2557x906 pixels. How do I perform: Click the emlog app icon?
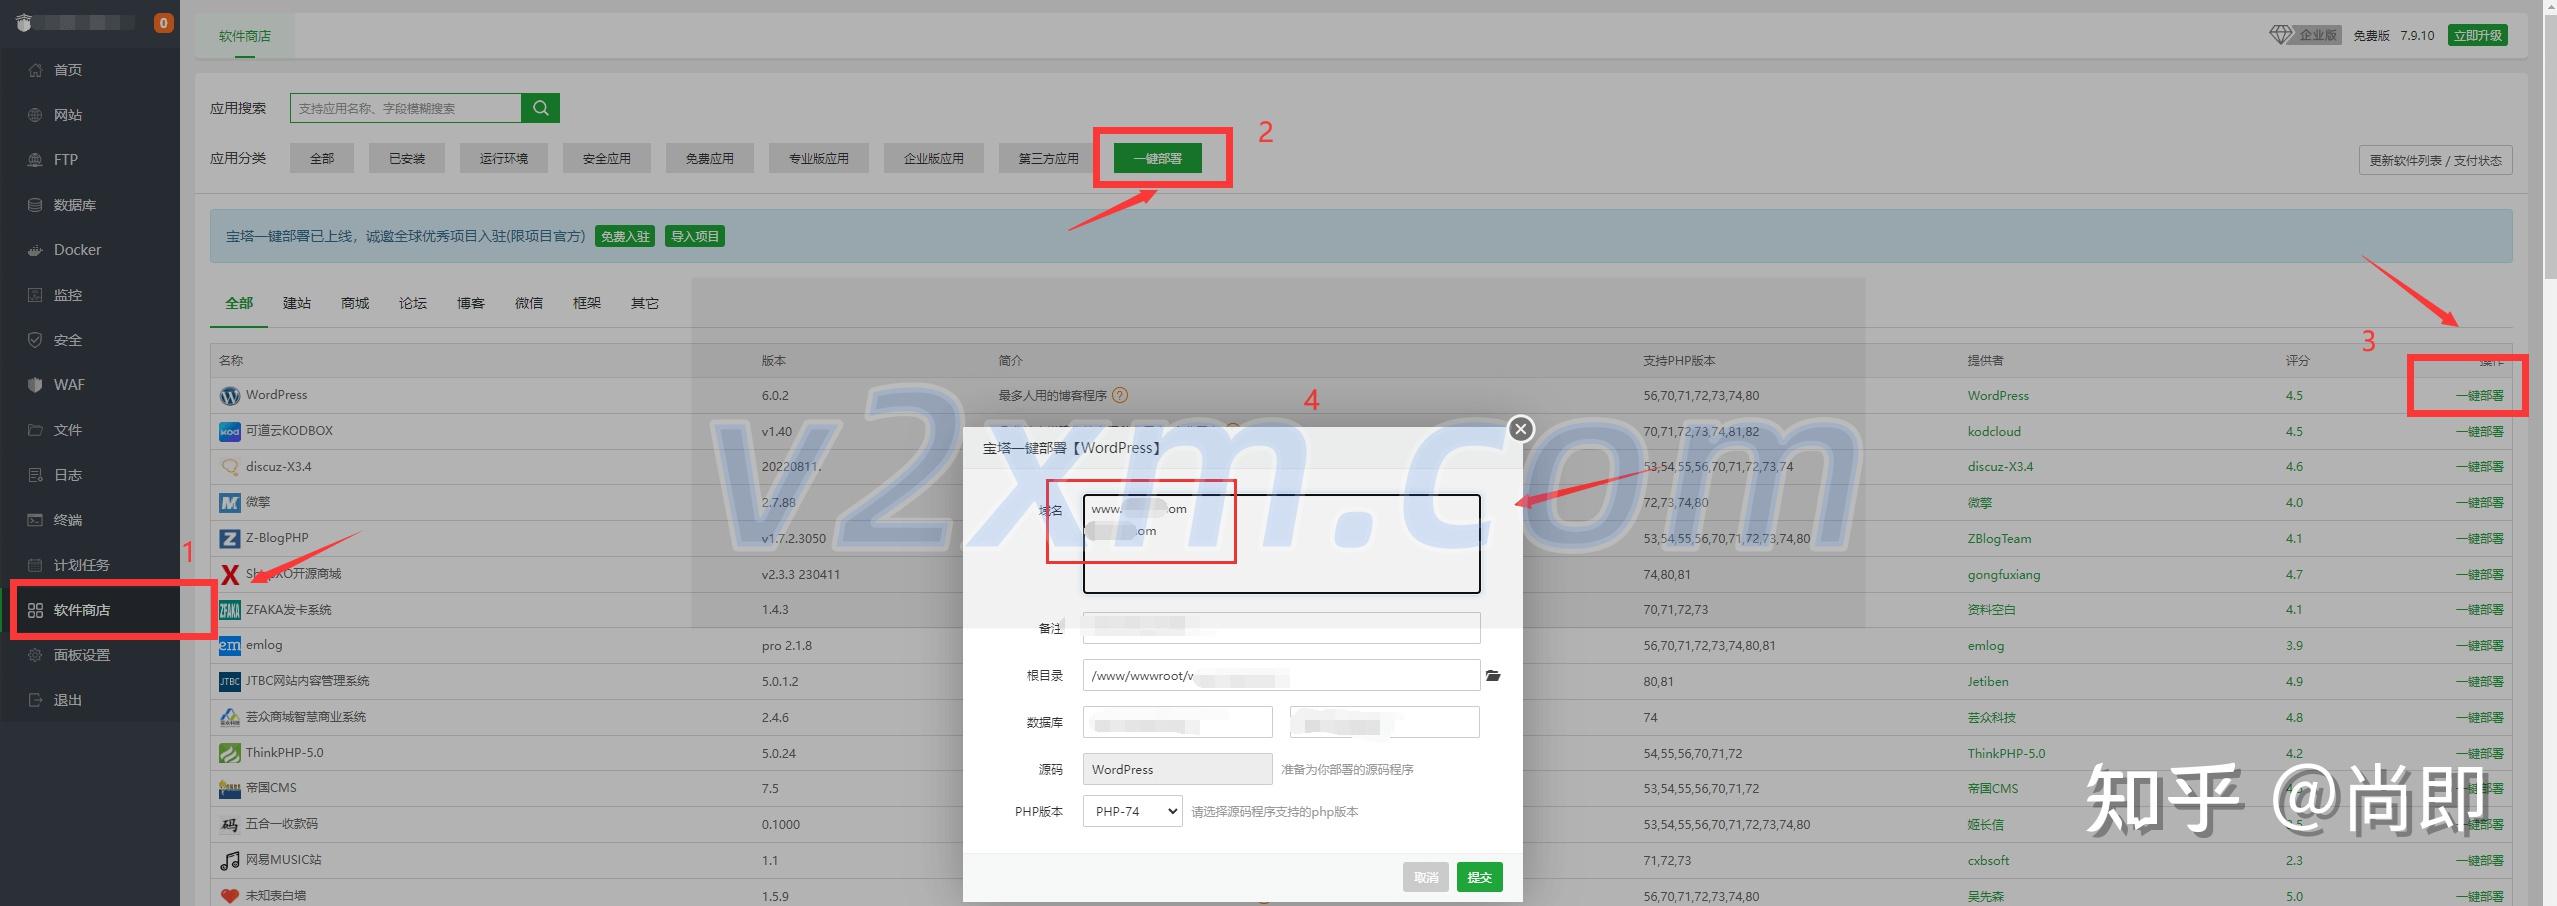click(x=230, y=645)
